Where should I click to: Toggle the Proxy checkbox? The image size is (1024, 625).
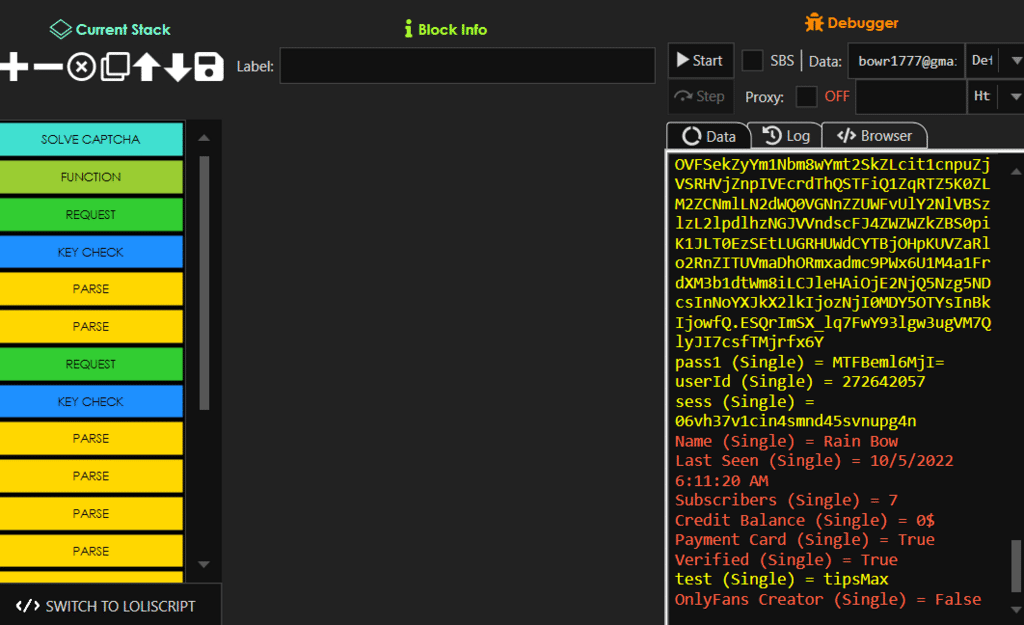[x=806, y=97]
